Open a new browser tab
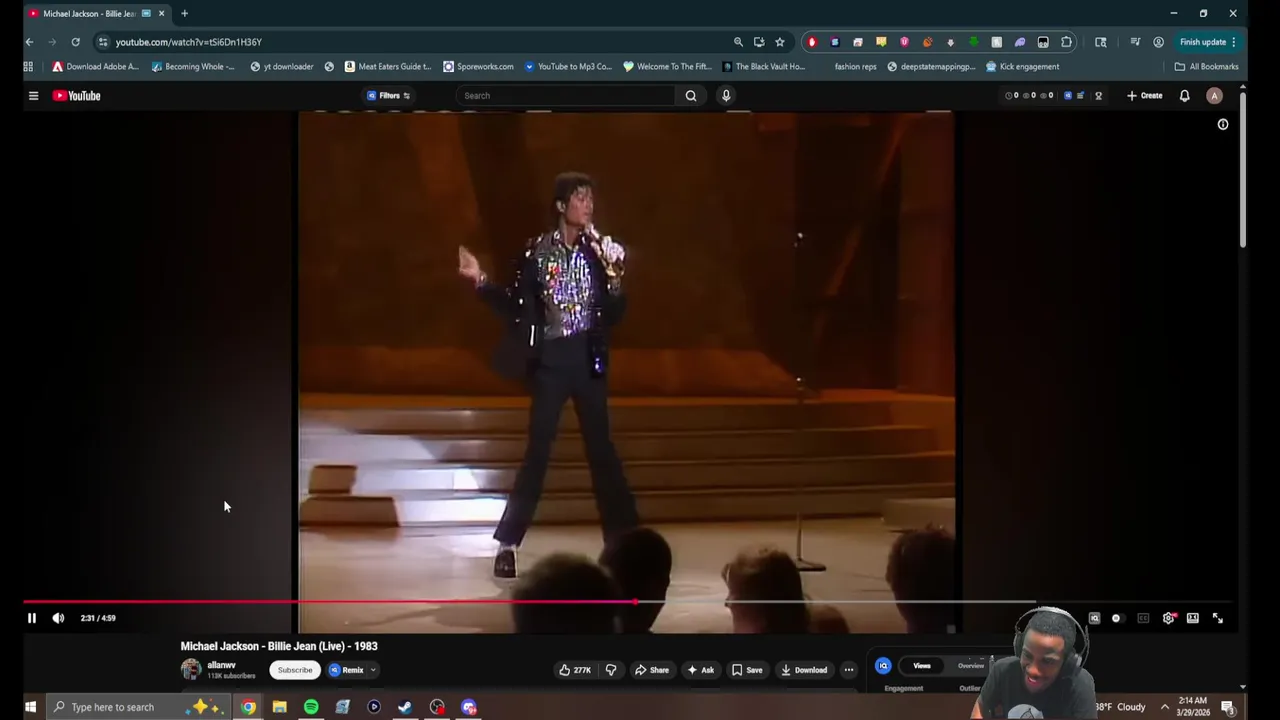Image resolution: width=1280 pixels, height=720 pixels. (184, 14)
